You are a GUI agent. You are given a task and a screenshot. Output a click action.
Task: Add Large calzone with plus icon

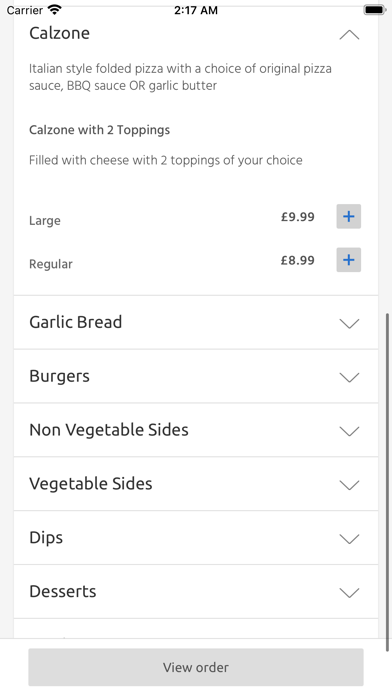click(348, 217)
